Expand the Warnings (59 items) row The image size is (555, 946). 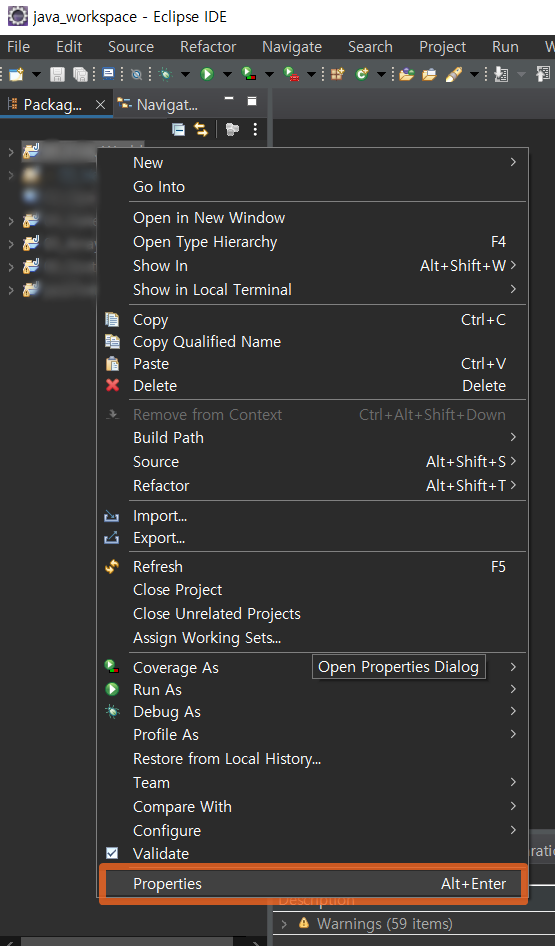(285, 924)
